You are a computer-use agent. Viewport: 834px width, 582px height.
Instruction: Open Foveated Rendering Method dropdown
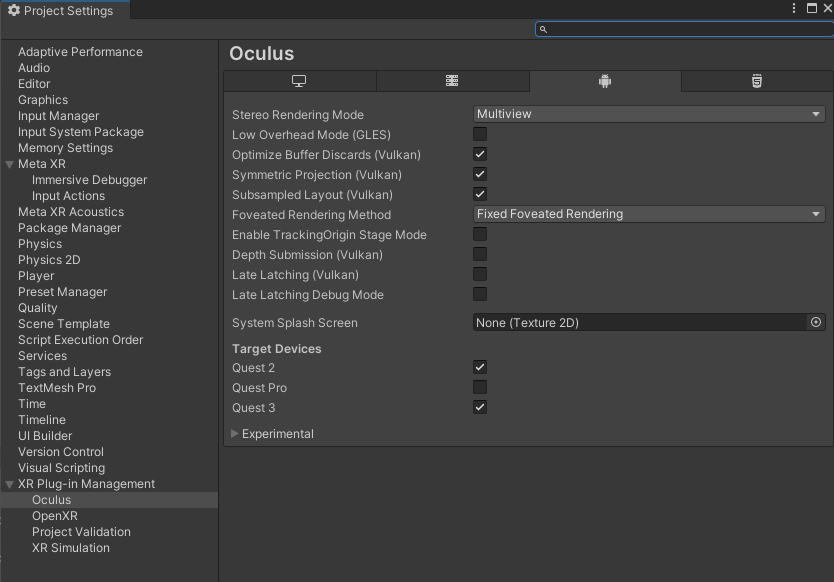coord(649,214)
